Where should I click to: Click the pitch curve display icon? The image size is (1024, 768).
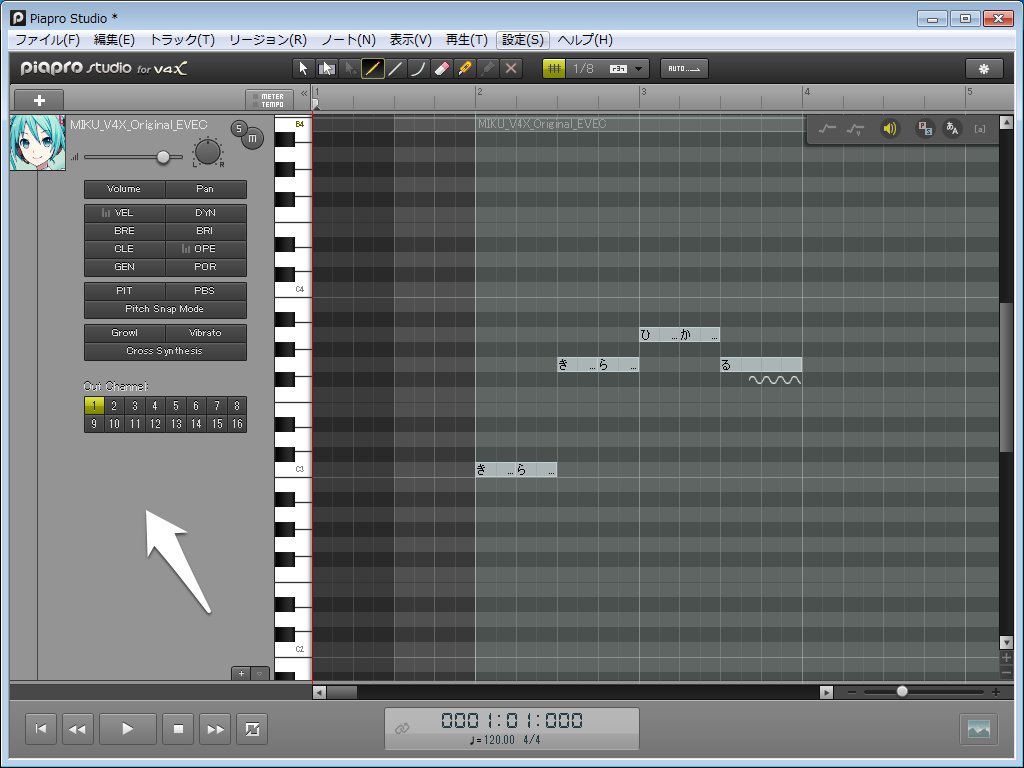tap(827, 129)
